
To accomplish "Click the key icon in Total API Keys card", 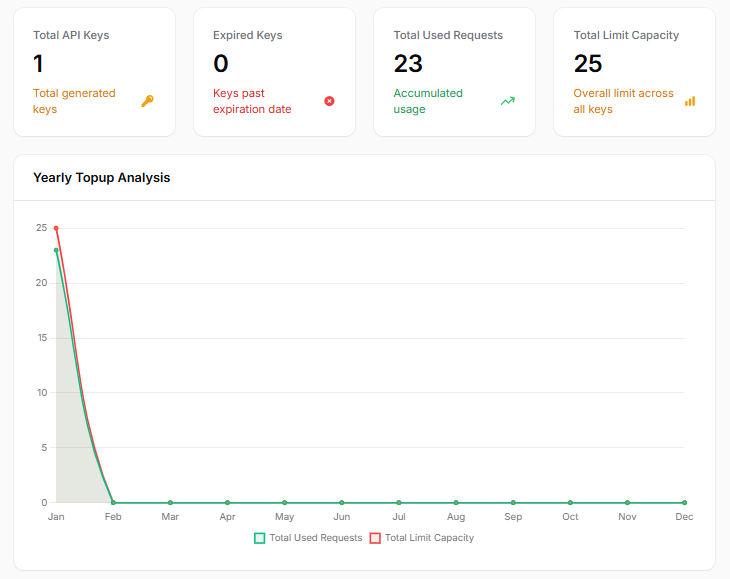I will pyautogui.click(x=147, y=101).
